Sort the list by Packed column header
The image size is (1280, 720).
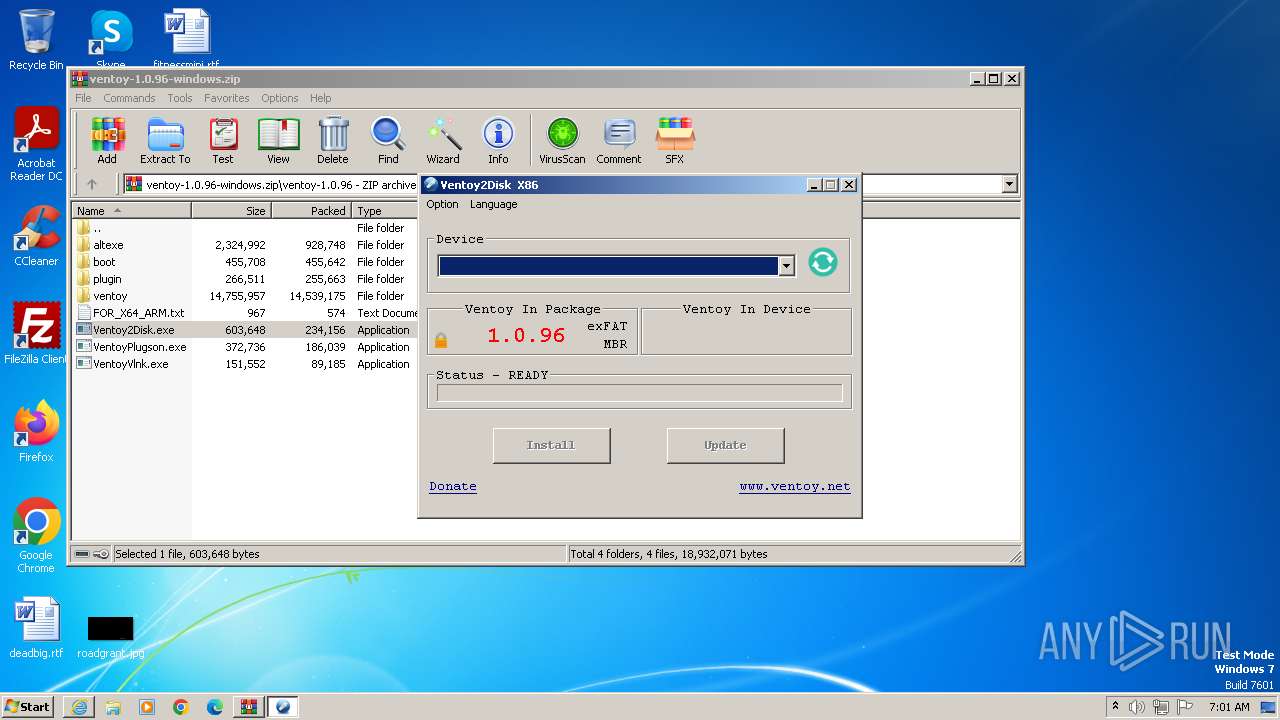[x=311, y=211]
